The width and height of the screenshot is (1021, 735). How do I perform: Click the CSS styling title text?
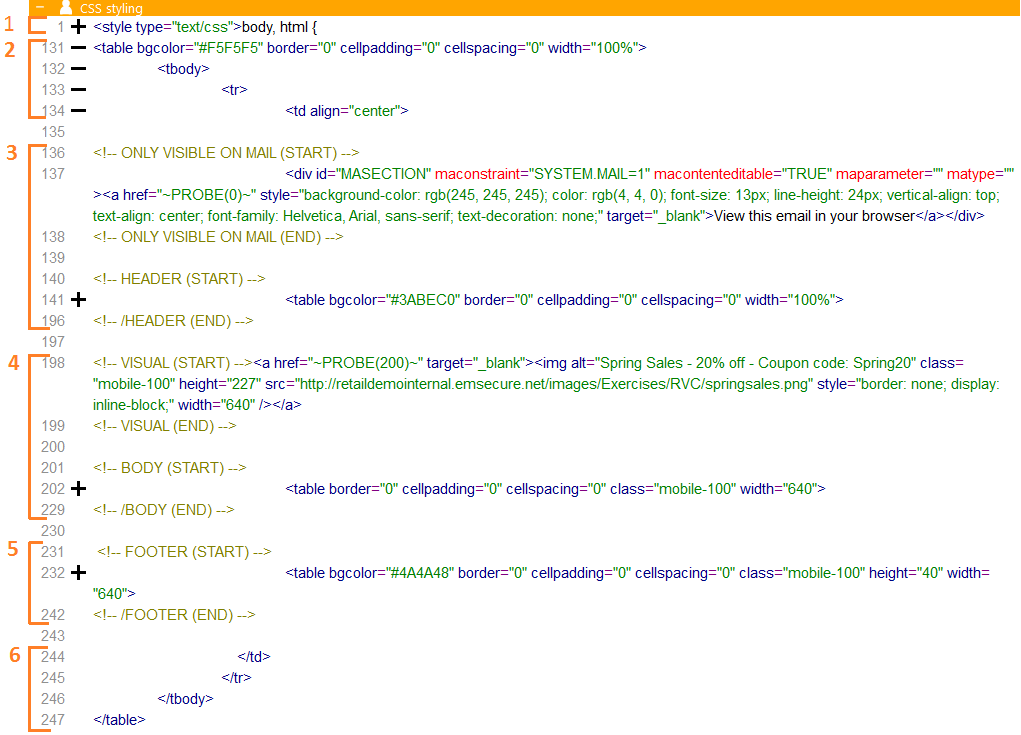[111, 9]
